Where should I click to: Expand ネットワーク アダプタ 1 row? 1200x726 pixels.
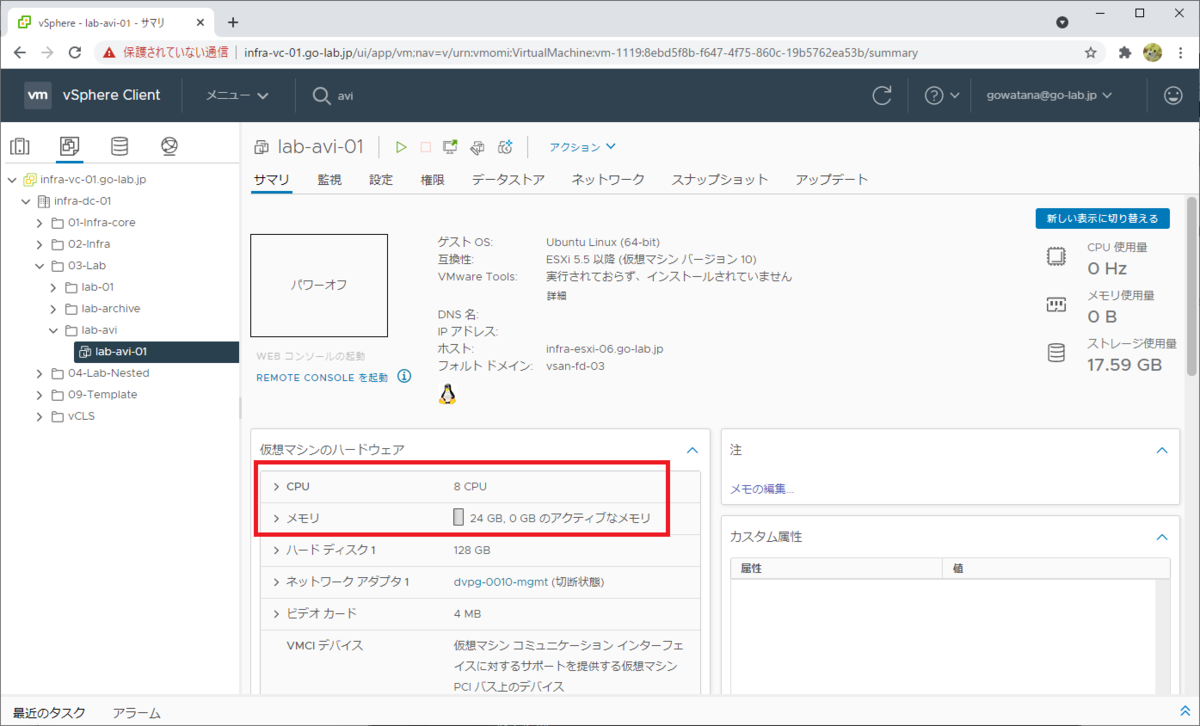click(x=277, y=582)
